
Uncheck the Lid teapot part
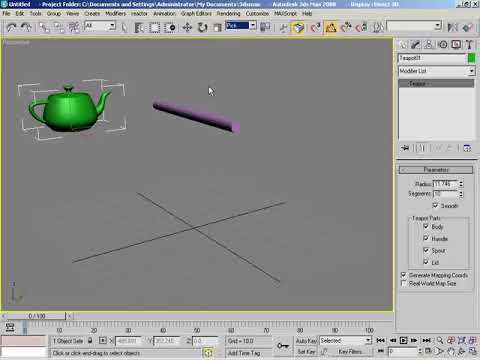[x=426, y=262]
